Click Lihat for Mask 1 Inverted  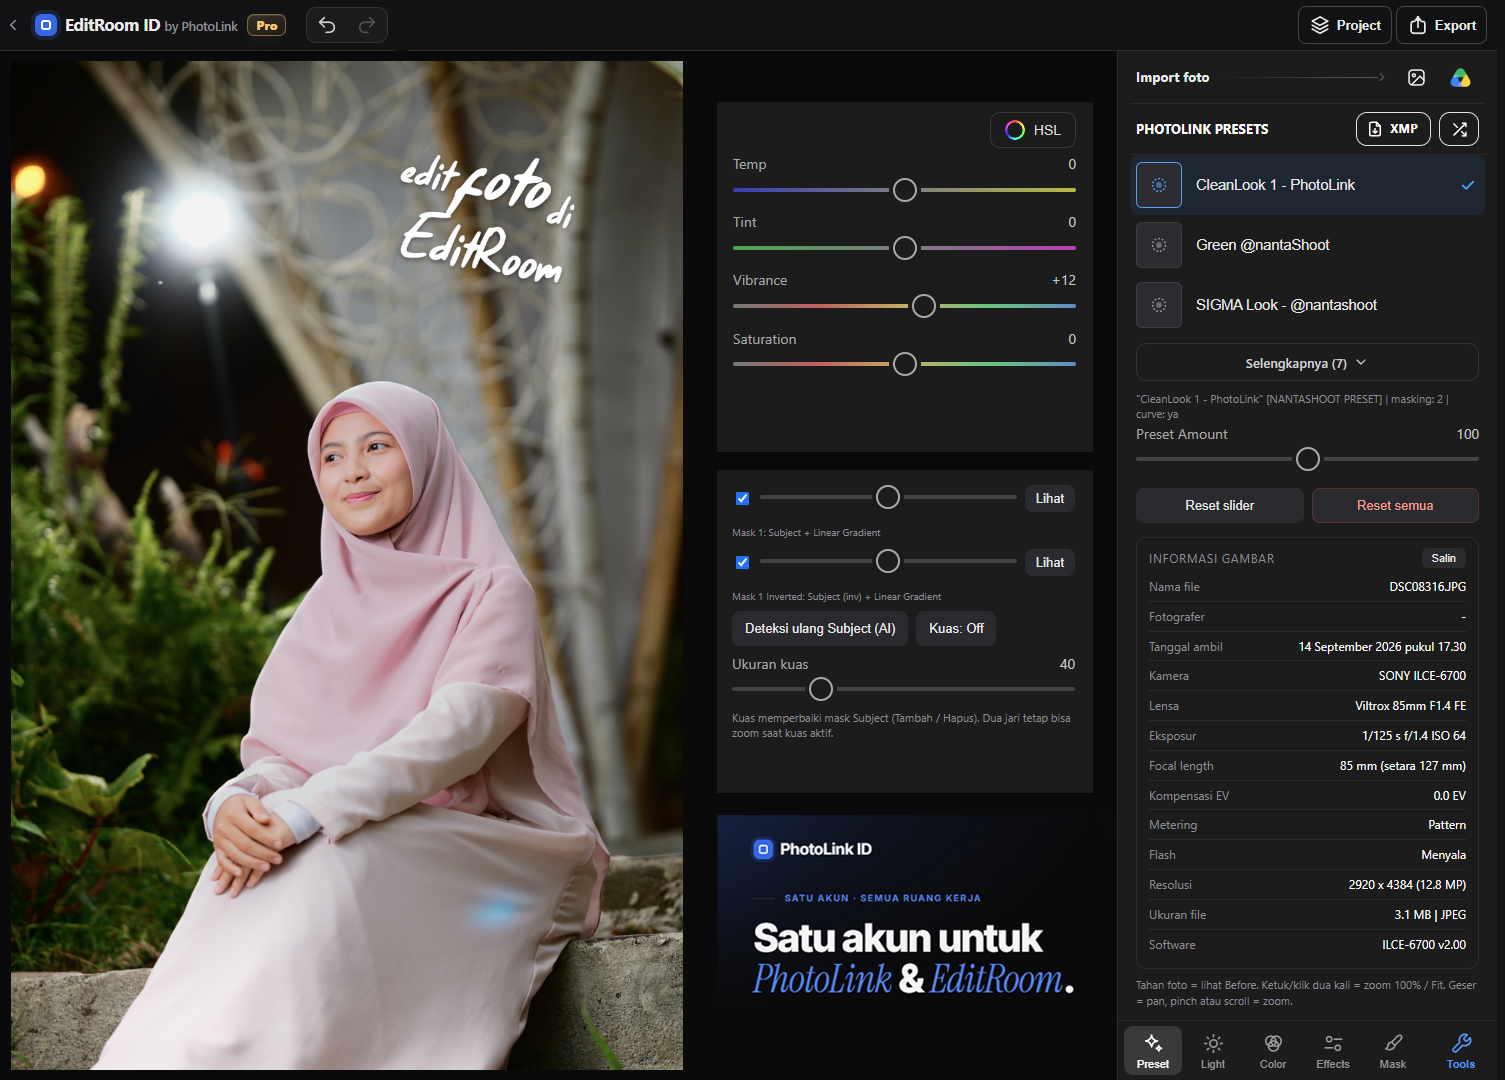[1050, 562]
